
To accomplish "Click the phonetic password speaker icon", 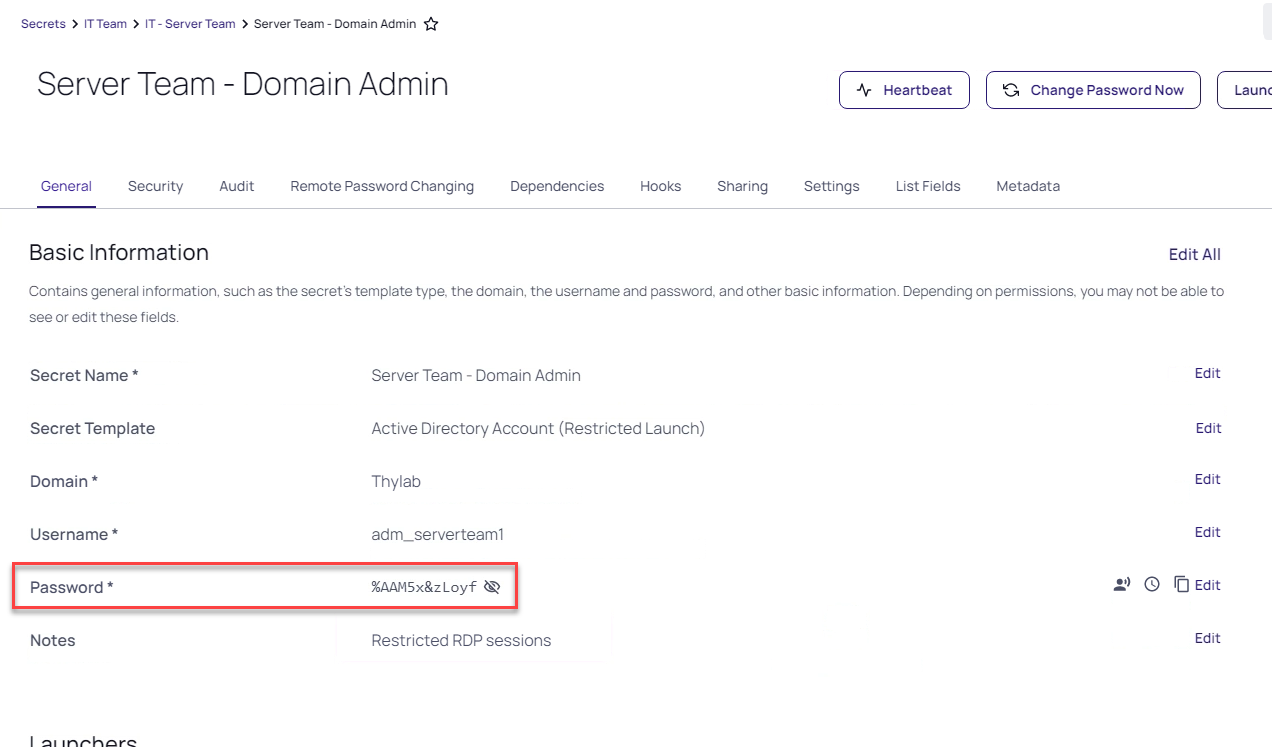I will (x=1122, y=585).
